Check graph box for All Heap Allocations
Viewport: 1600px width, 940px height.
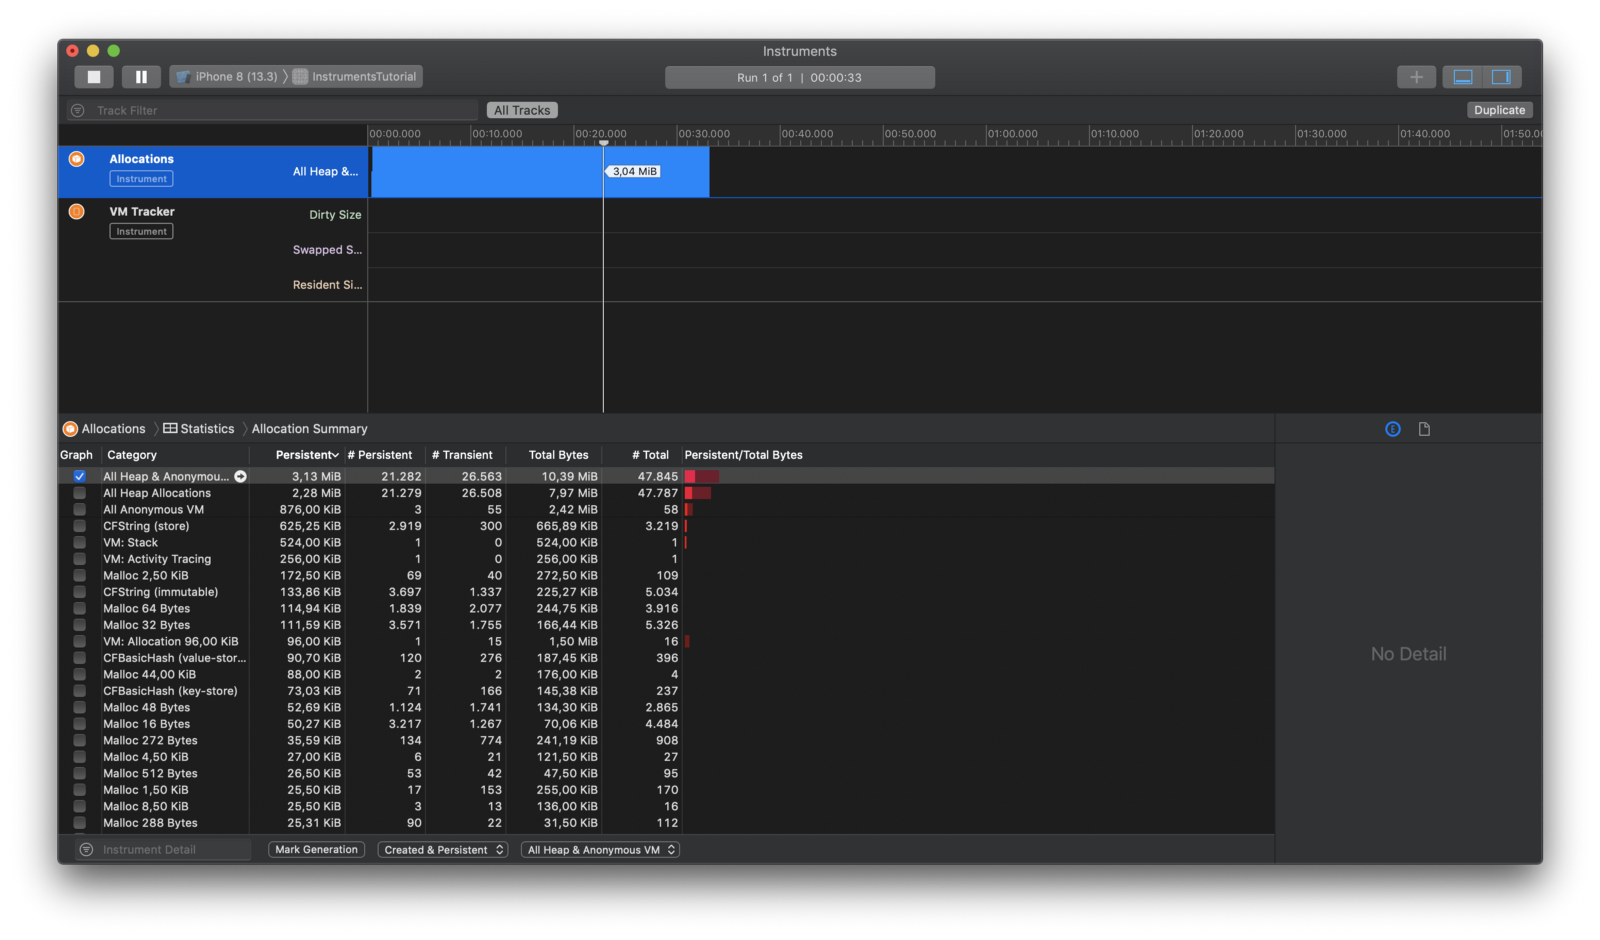point(79,493)
